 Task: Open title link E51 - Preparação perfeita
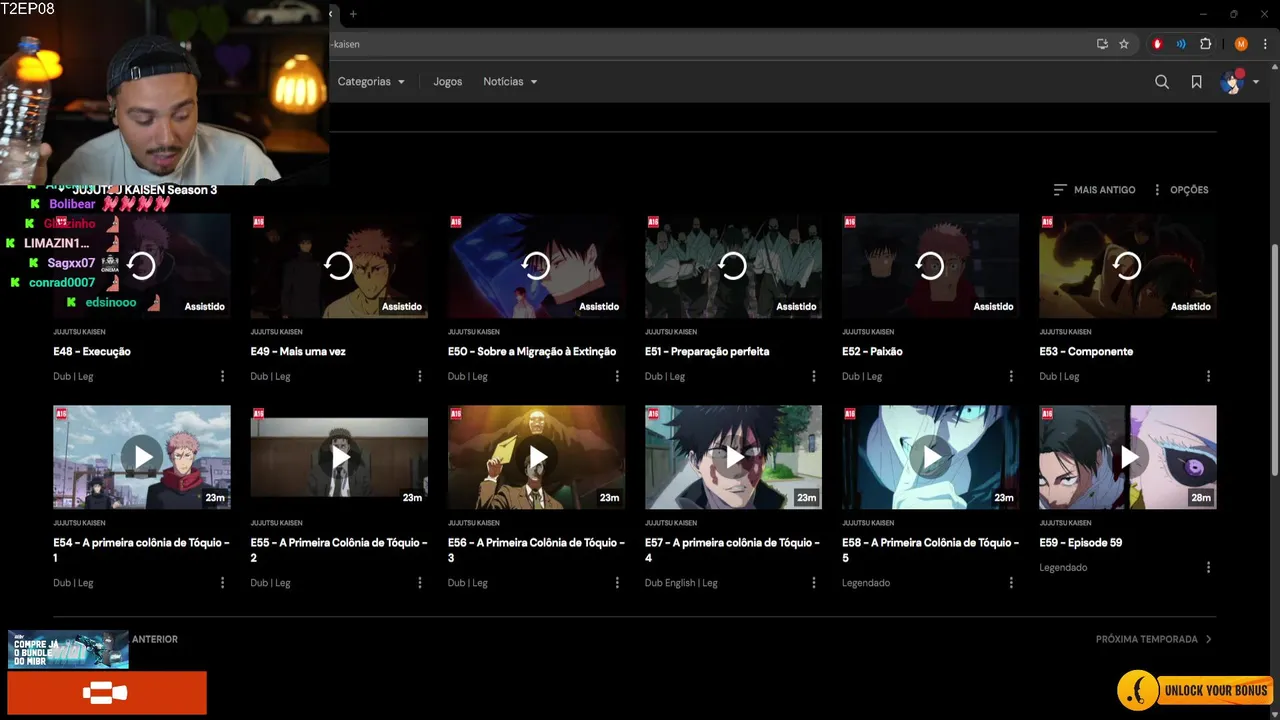pos(707,351)
